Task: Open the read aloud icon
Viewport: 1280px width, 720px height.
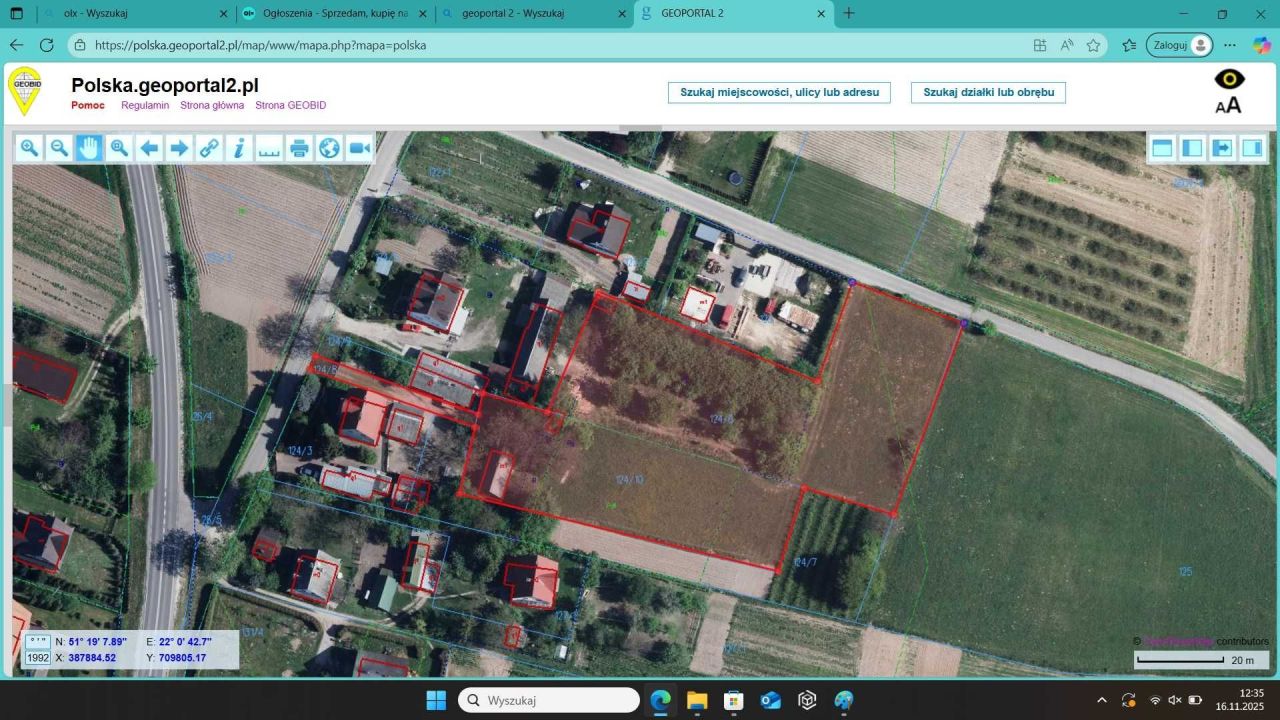Action: [x=1067, y=45]
